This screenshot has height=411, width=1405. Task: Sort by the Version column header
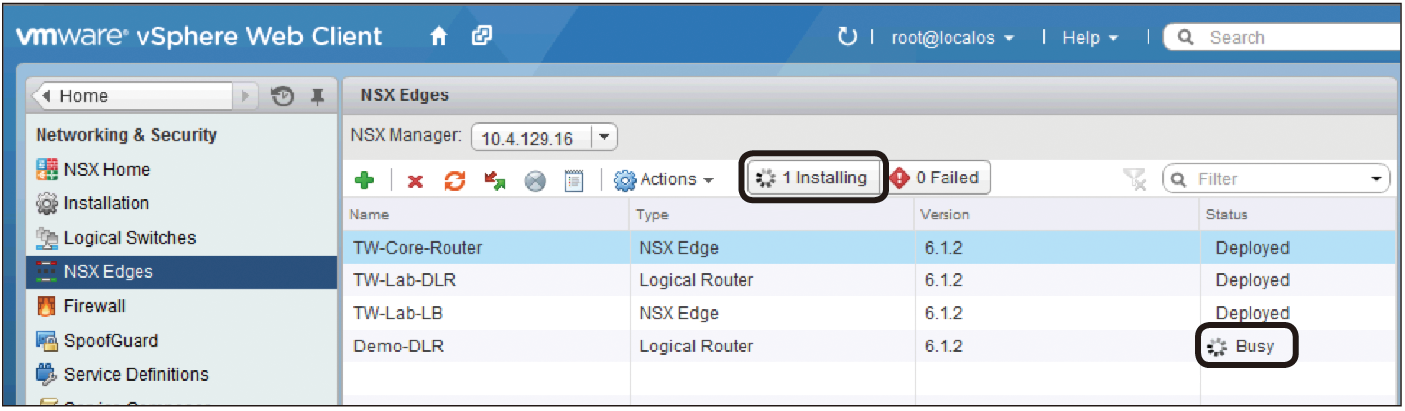tap(1057, 214)
